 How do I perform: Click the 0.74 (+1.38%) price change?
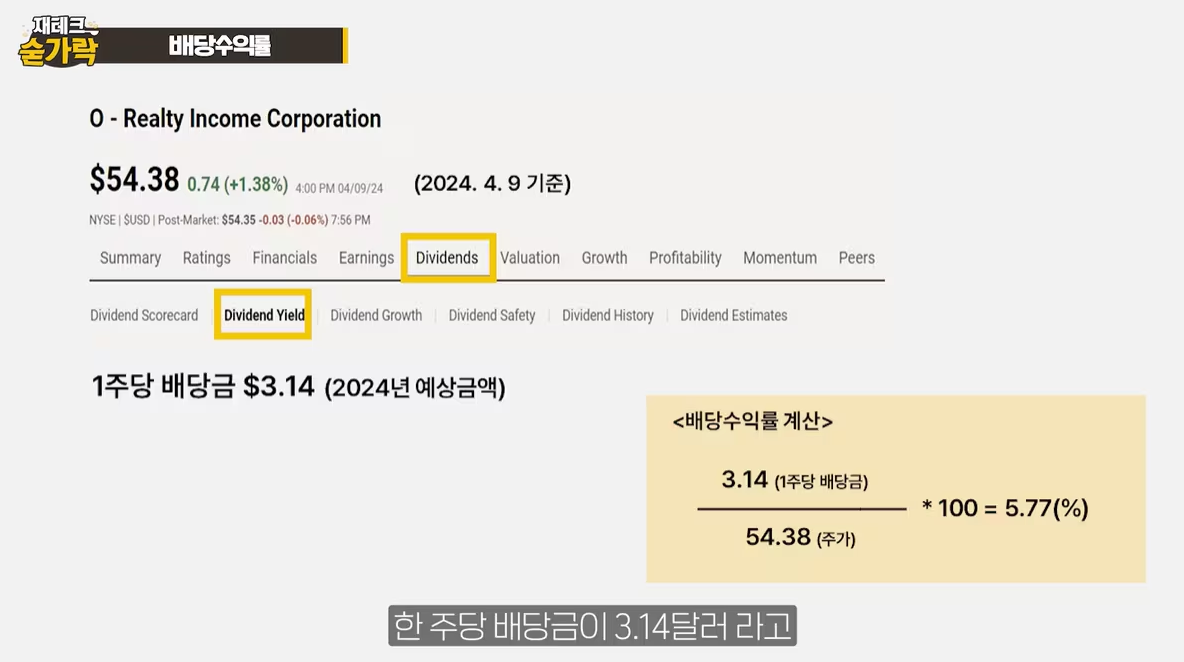[237, 184]
